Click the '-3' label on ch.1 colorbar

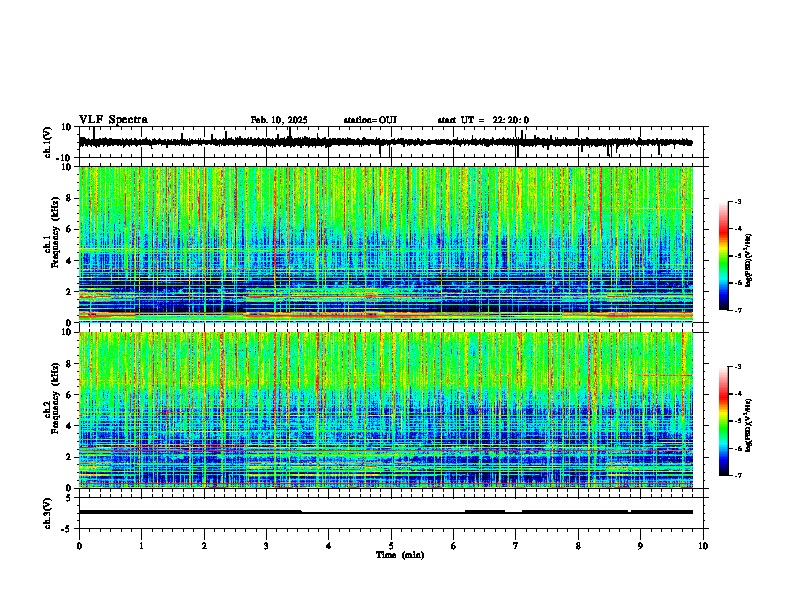[x=738, y=201]
